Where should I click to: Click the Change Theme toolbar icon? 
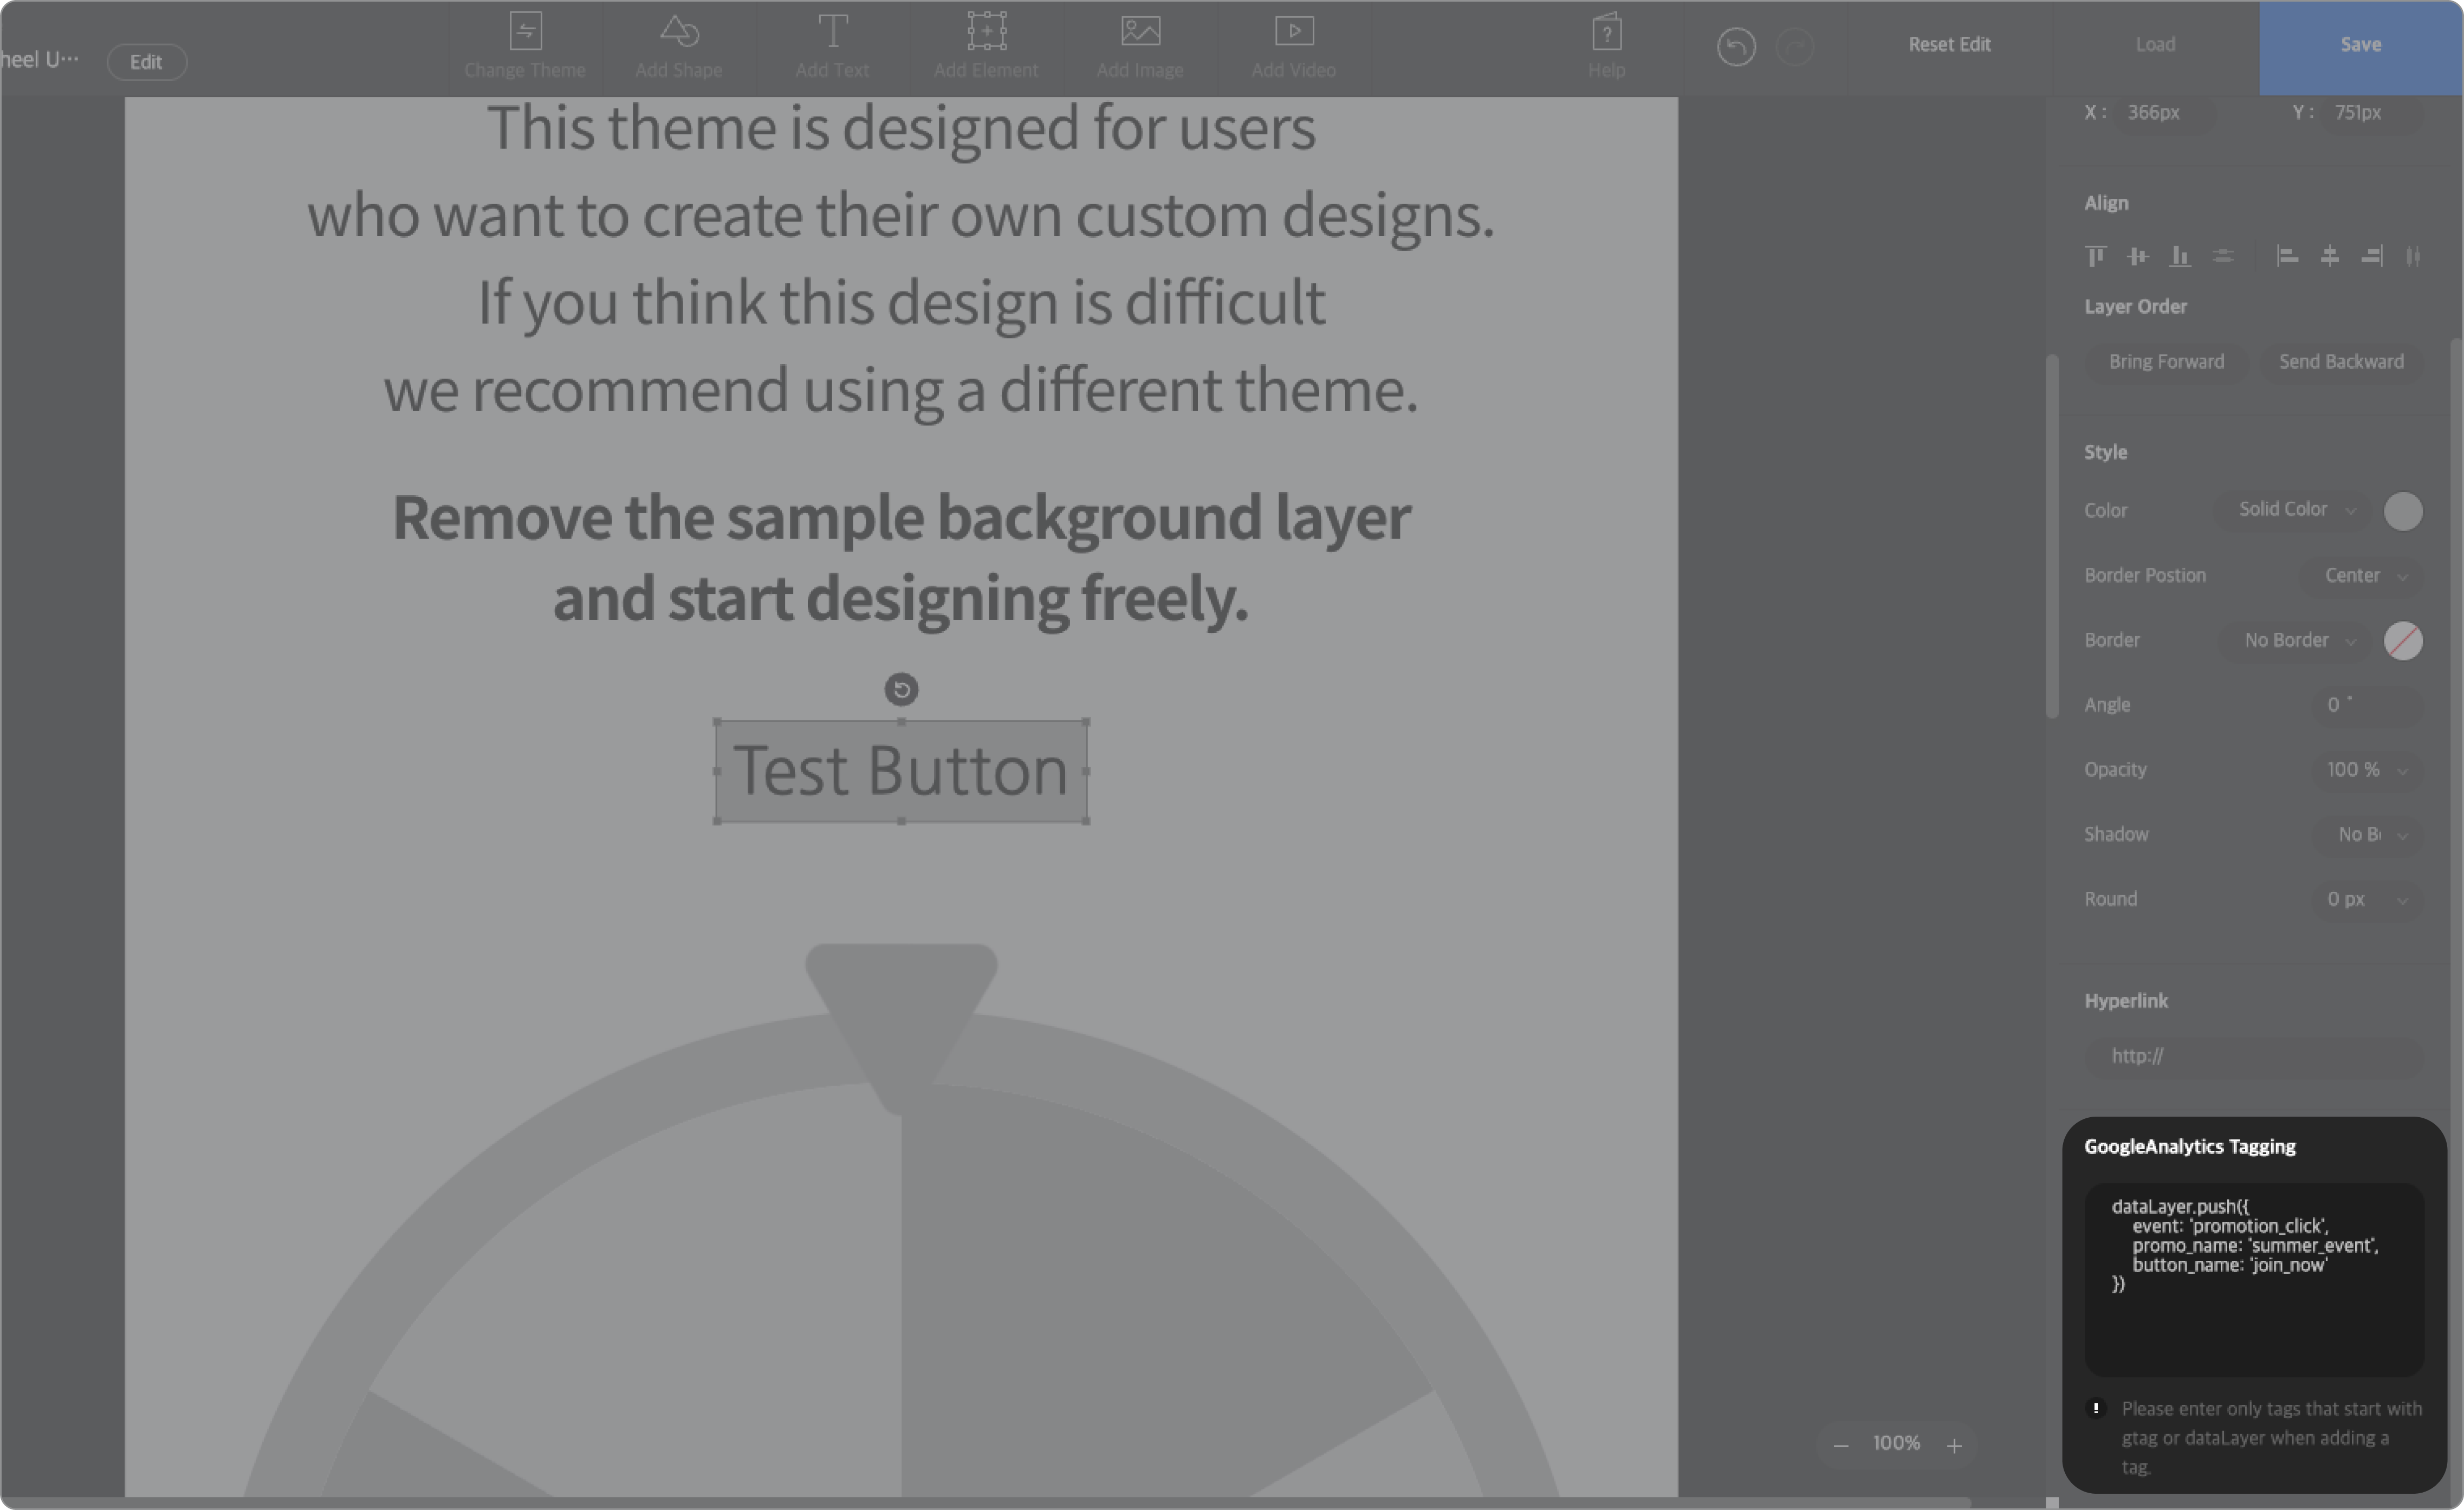[524, 45]
